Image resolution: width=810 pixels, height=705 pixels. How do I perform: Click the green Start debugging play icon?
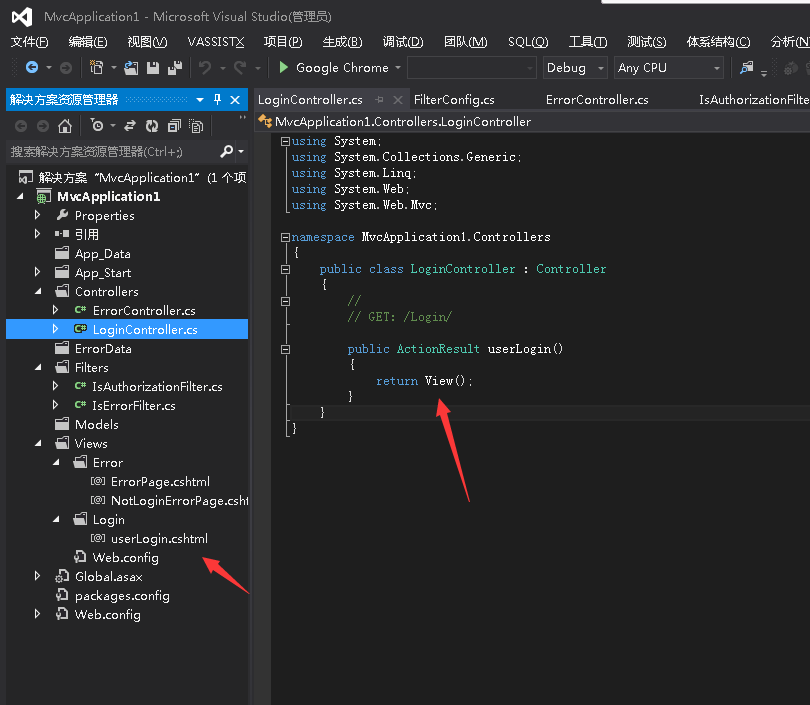click(284, 68)
